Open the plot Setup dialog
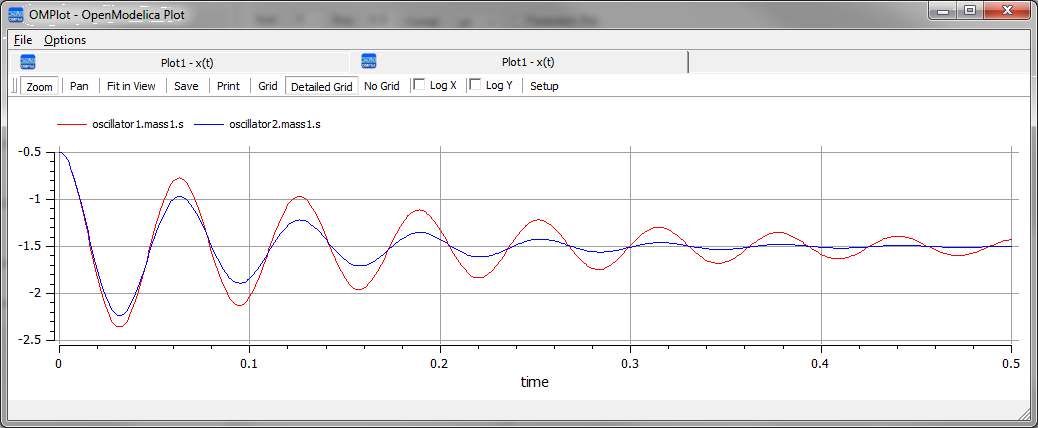This screenshot has width=1038, height=428. point(544,86)
